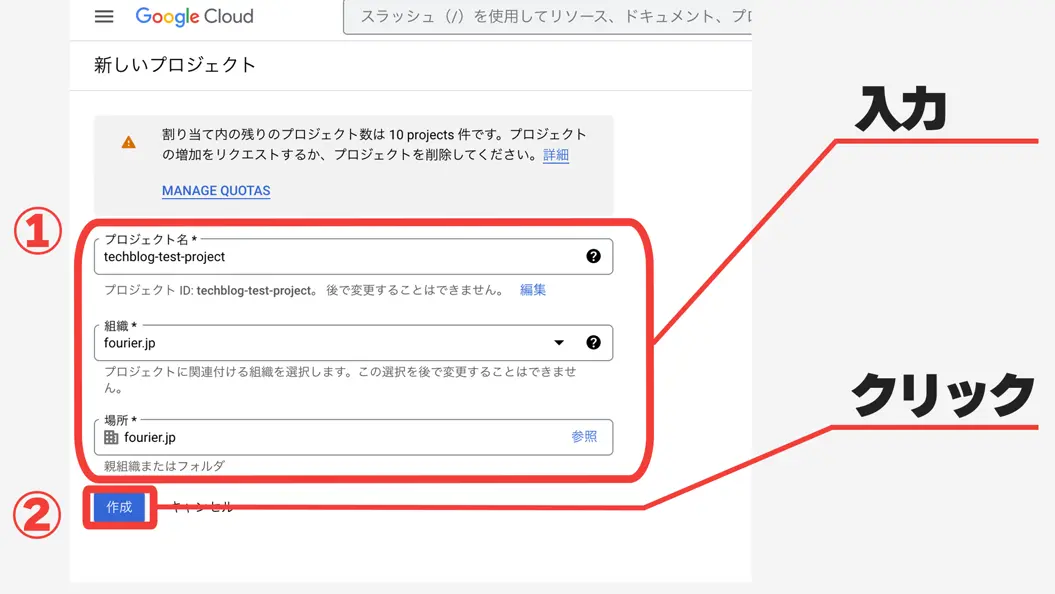This screenshot has width=1055, height=594.
Task: Click the 親組織またはフォルダ helper text
Action: (164, 466)
